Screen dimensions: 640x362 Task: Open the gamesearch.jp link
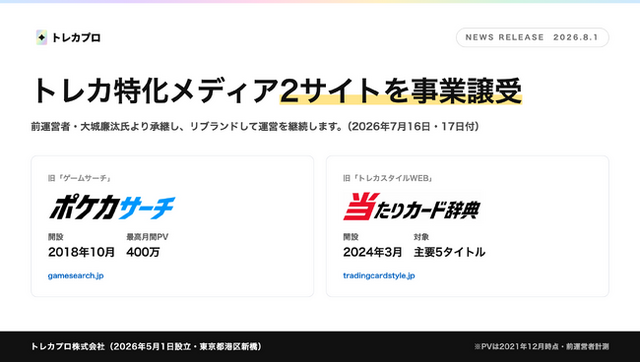tap(76, 275)
